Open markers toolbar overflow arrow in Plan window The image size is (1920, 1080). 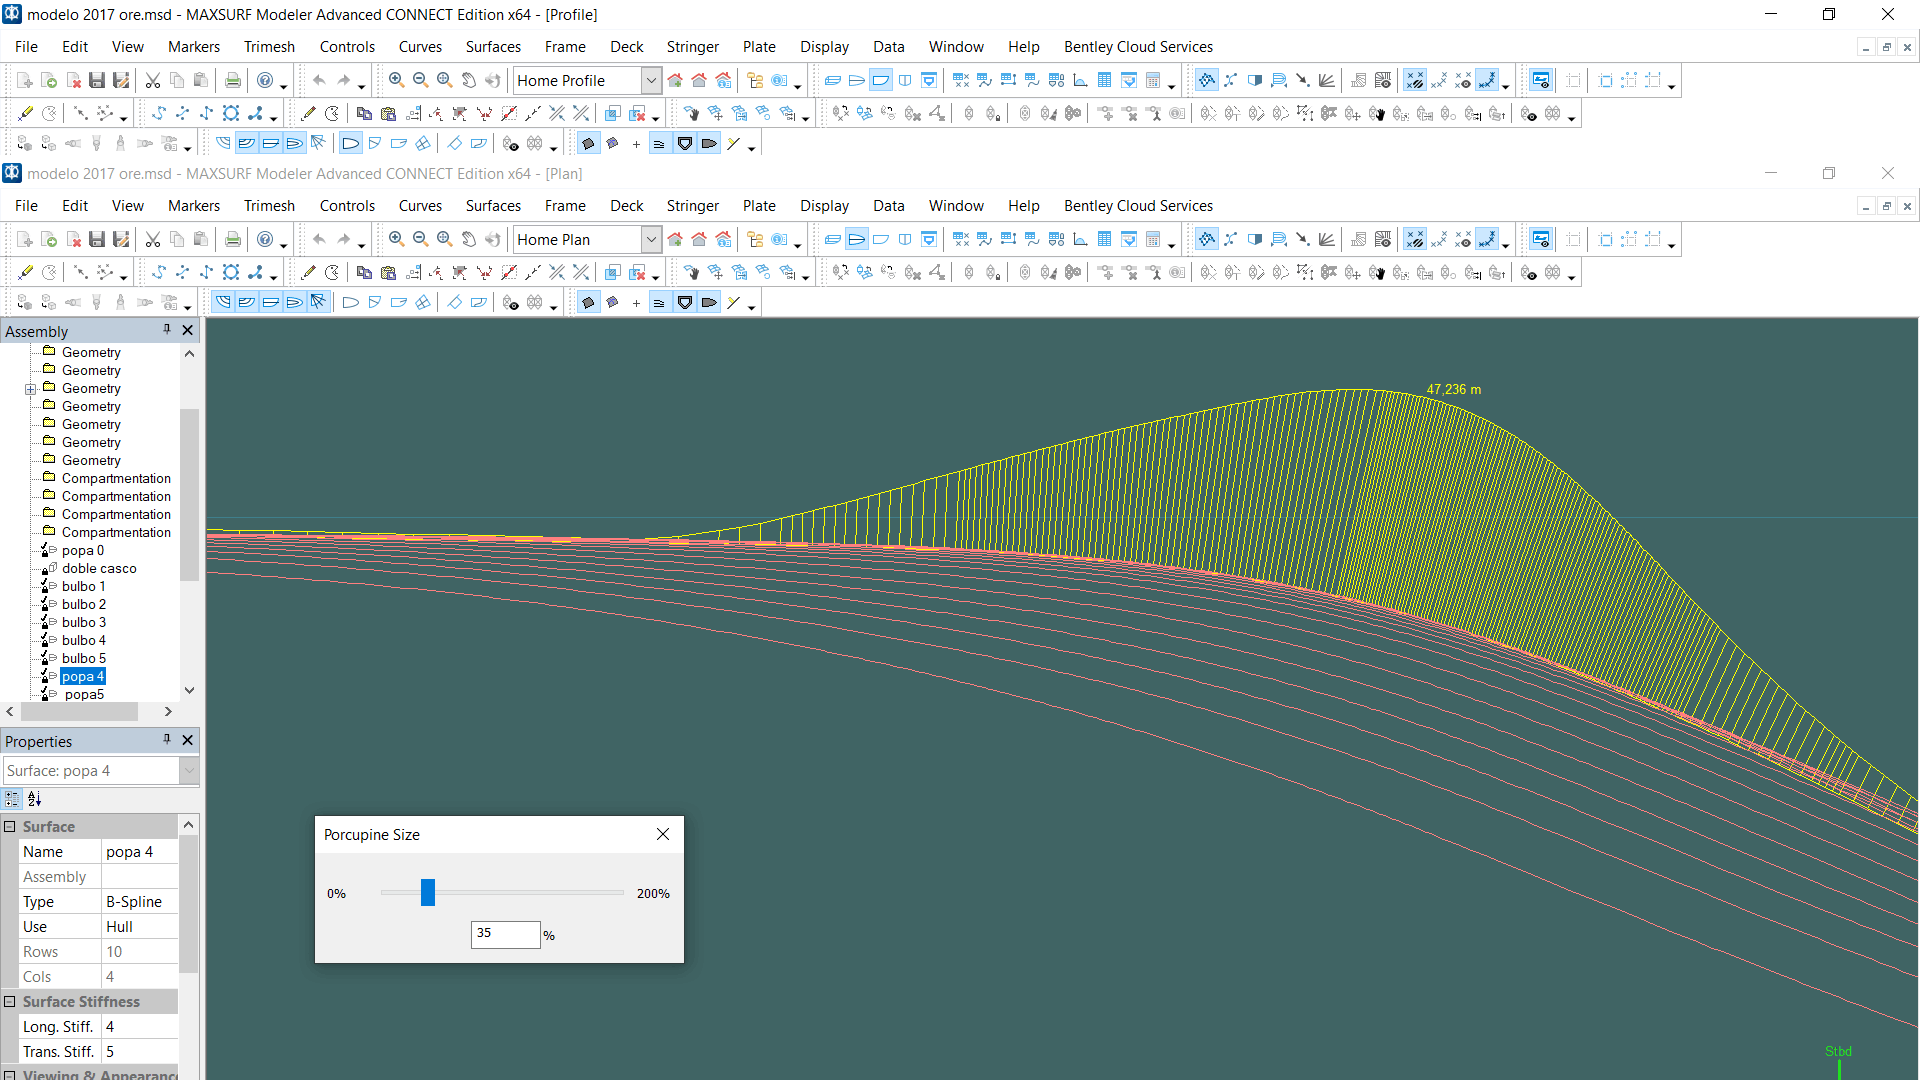coord(123,278)
